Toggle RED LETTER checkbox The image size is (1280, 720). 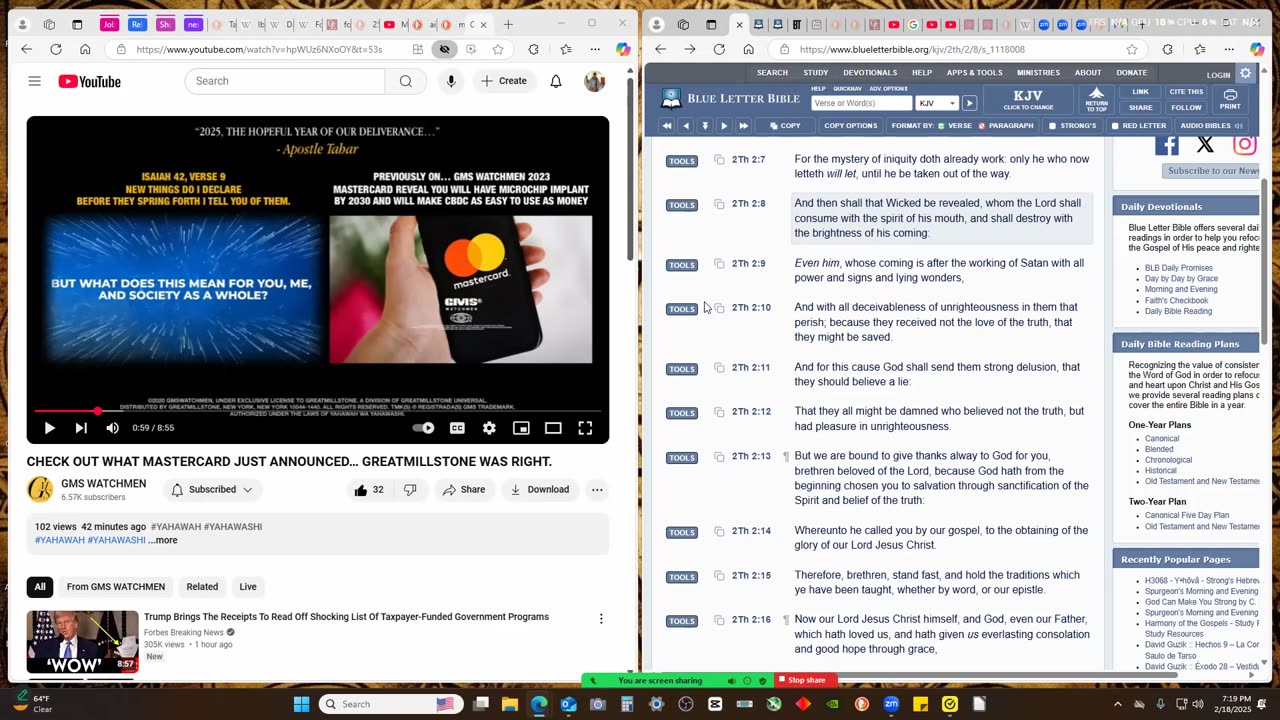pyautogui.click(x=1115, y=126)
